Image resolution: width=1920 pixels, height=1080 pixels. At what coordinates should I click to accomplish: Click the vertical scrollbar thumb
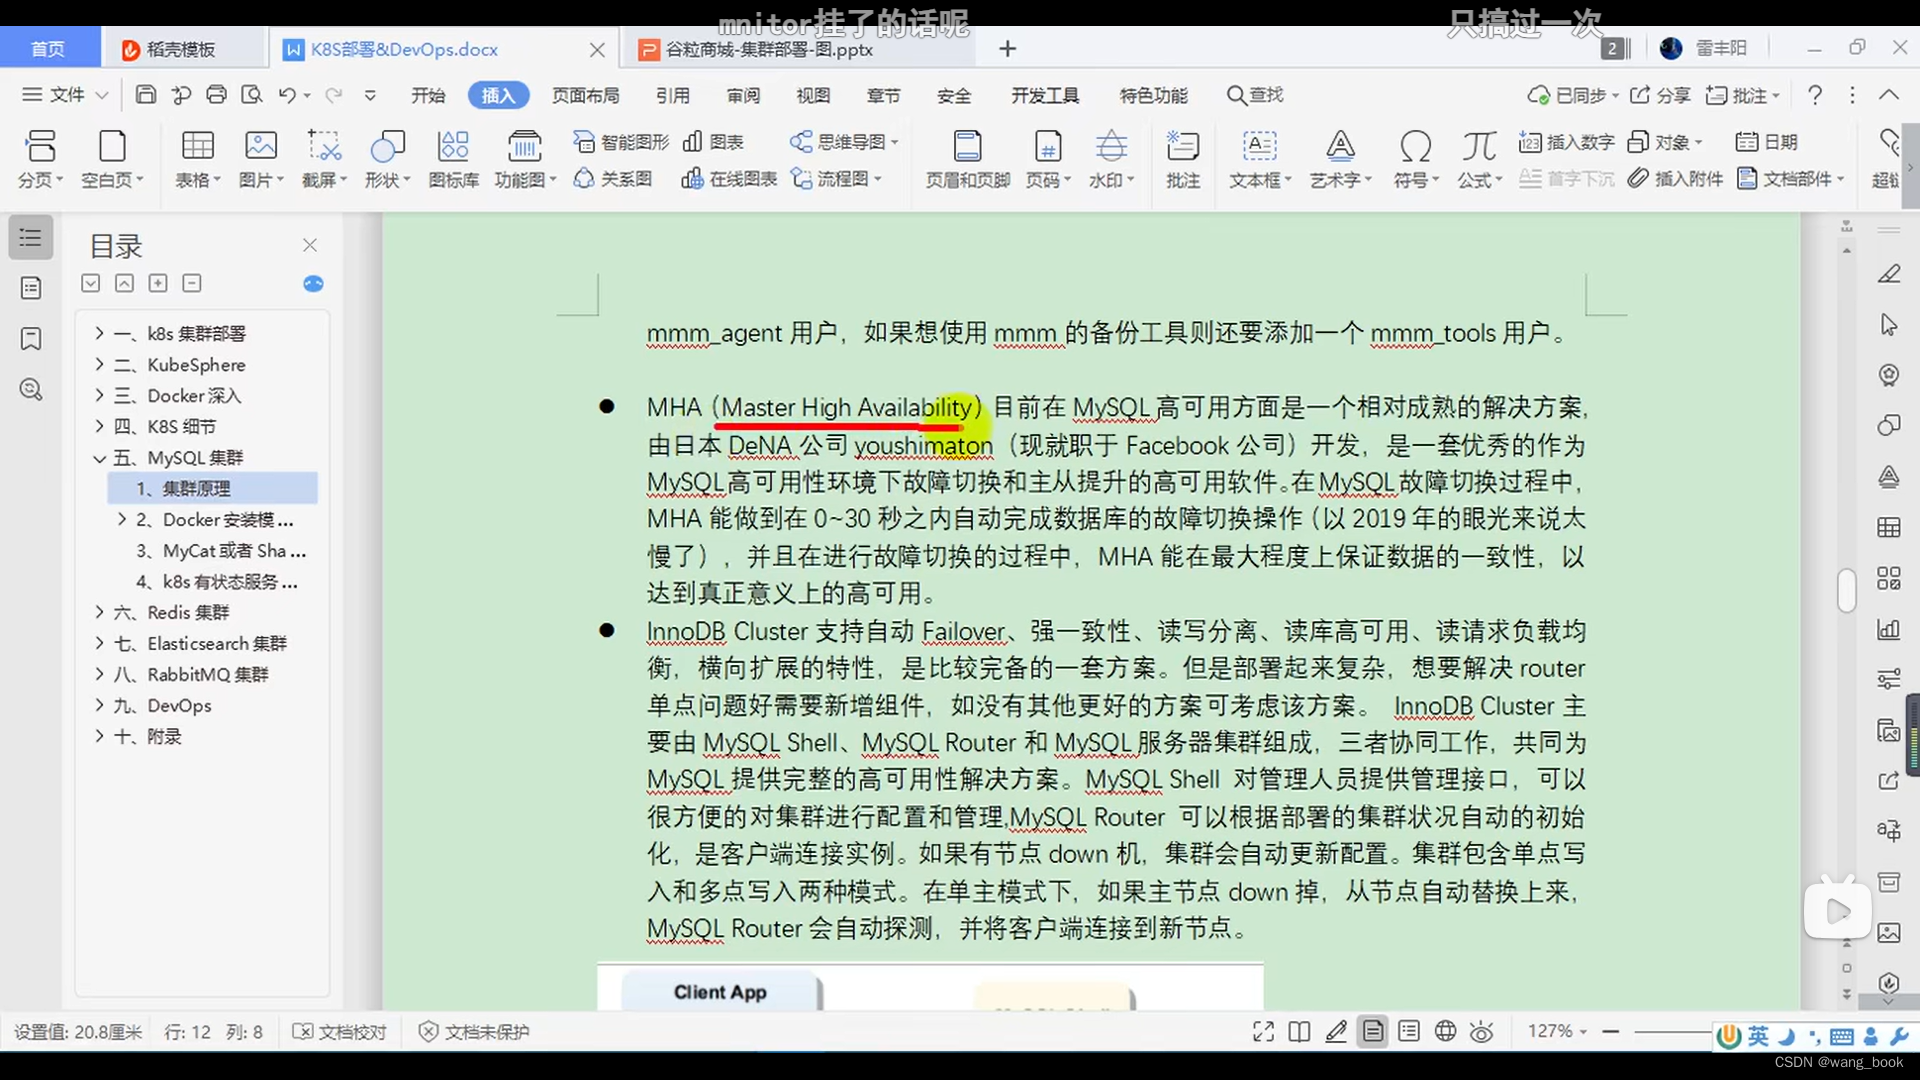1846,590
